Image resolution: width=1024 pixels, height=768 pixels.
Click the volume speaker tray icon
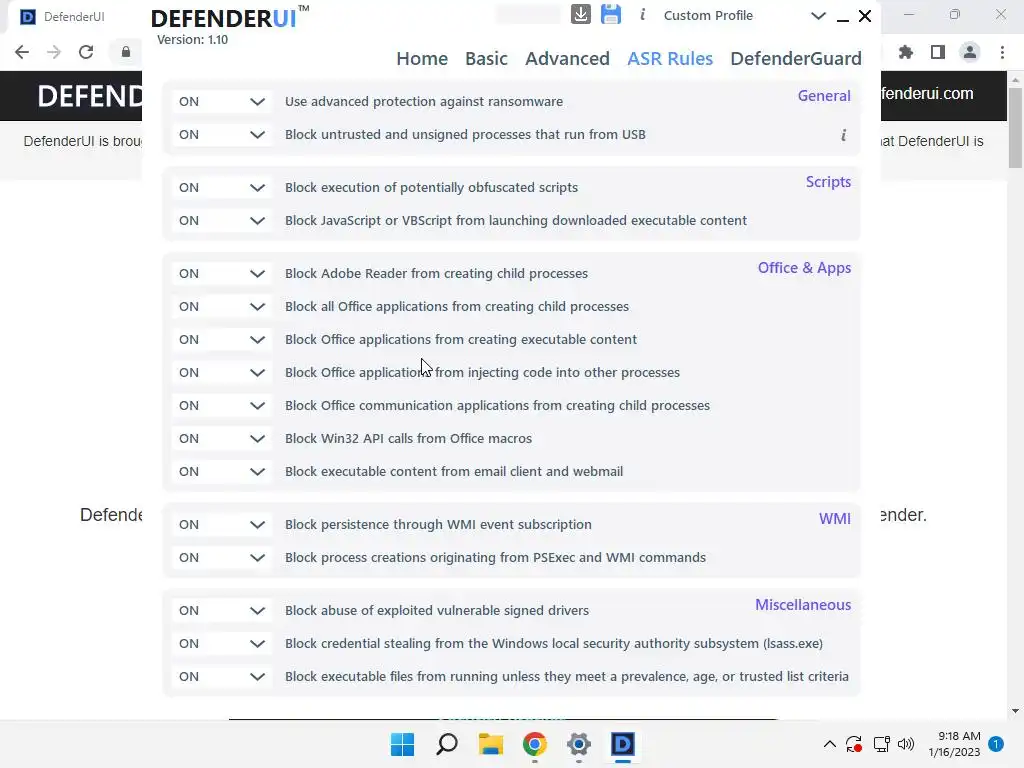click(906, 744)
